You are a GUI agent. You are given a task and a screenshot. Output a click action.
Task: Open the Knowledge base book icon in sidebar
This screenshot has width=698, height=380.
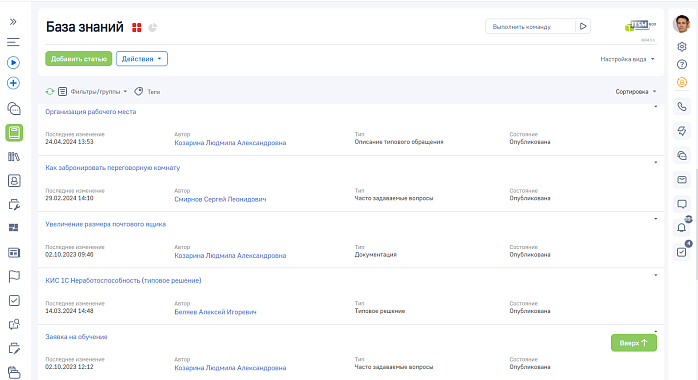click(x=14, y=133)
